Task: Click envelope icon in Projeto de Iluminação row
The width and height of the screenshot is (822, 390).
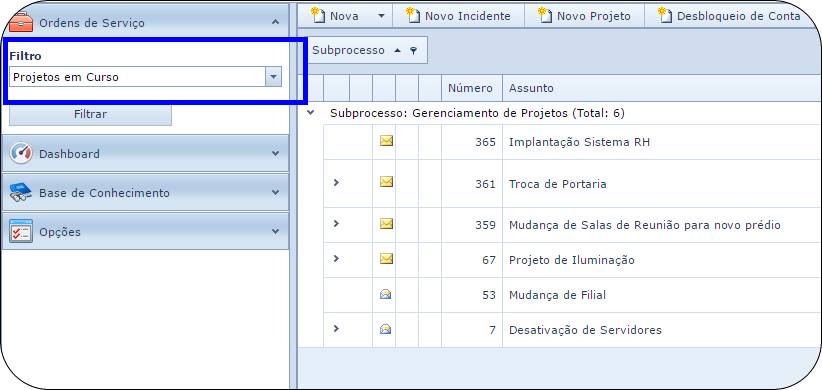Action: click(x=386, y=259)
